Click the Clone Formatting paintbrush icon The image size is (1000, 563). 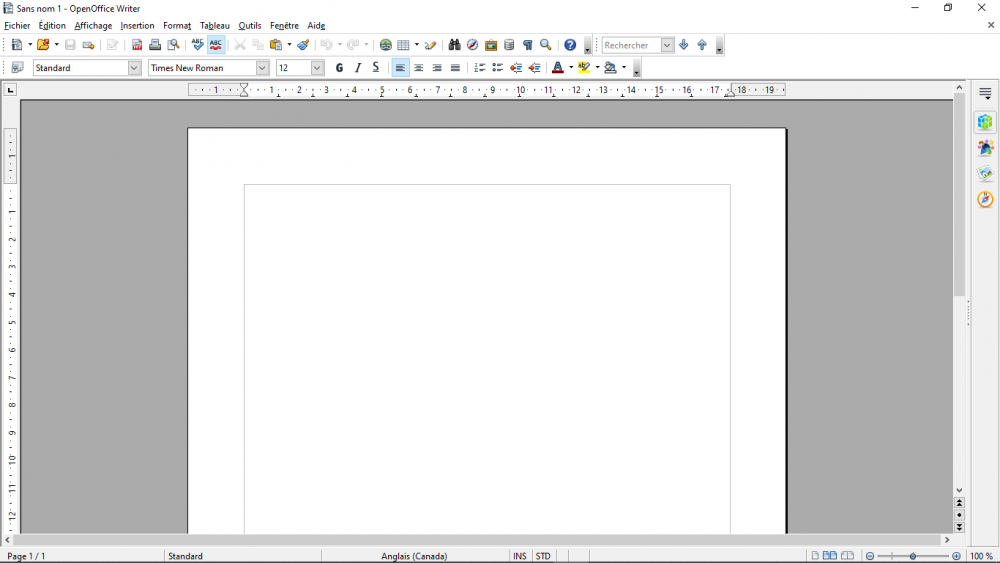tap(303, 45)
